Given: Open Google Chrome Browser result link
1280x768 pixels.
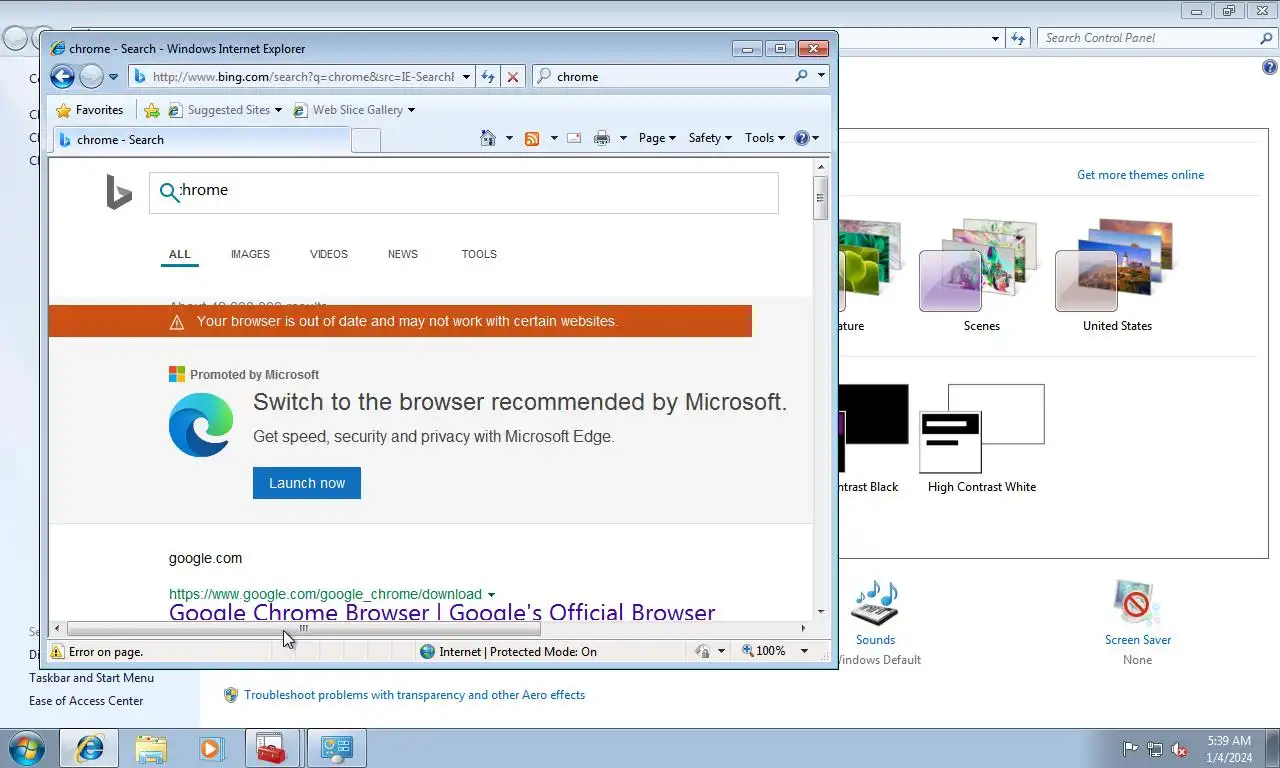Looking at the screenshot, I should click(442, 612).
